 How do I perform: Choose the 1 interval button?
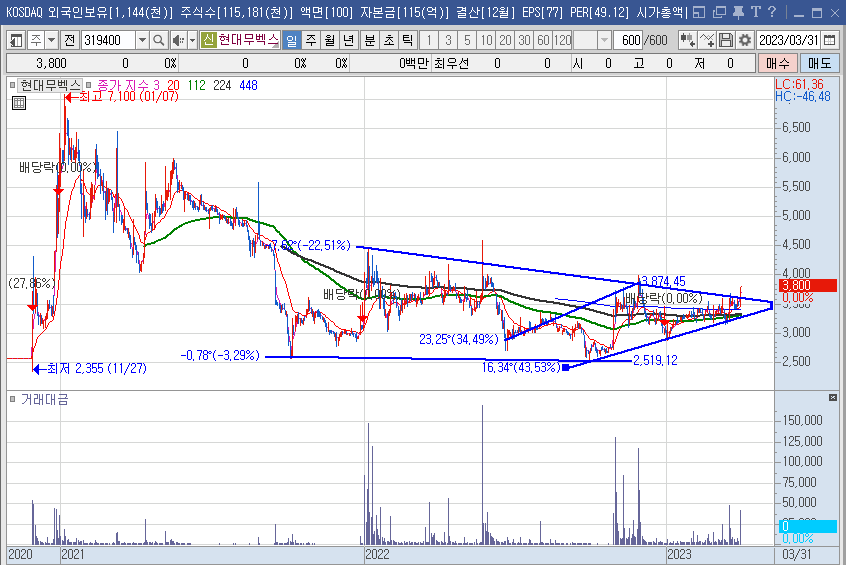[x=429, y=40]
